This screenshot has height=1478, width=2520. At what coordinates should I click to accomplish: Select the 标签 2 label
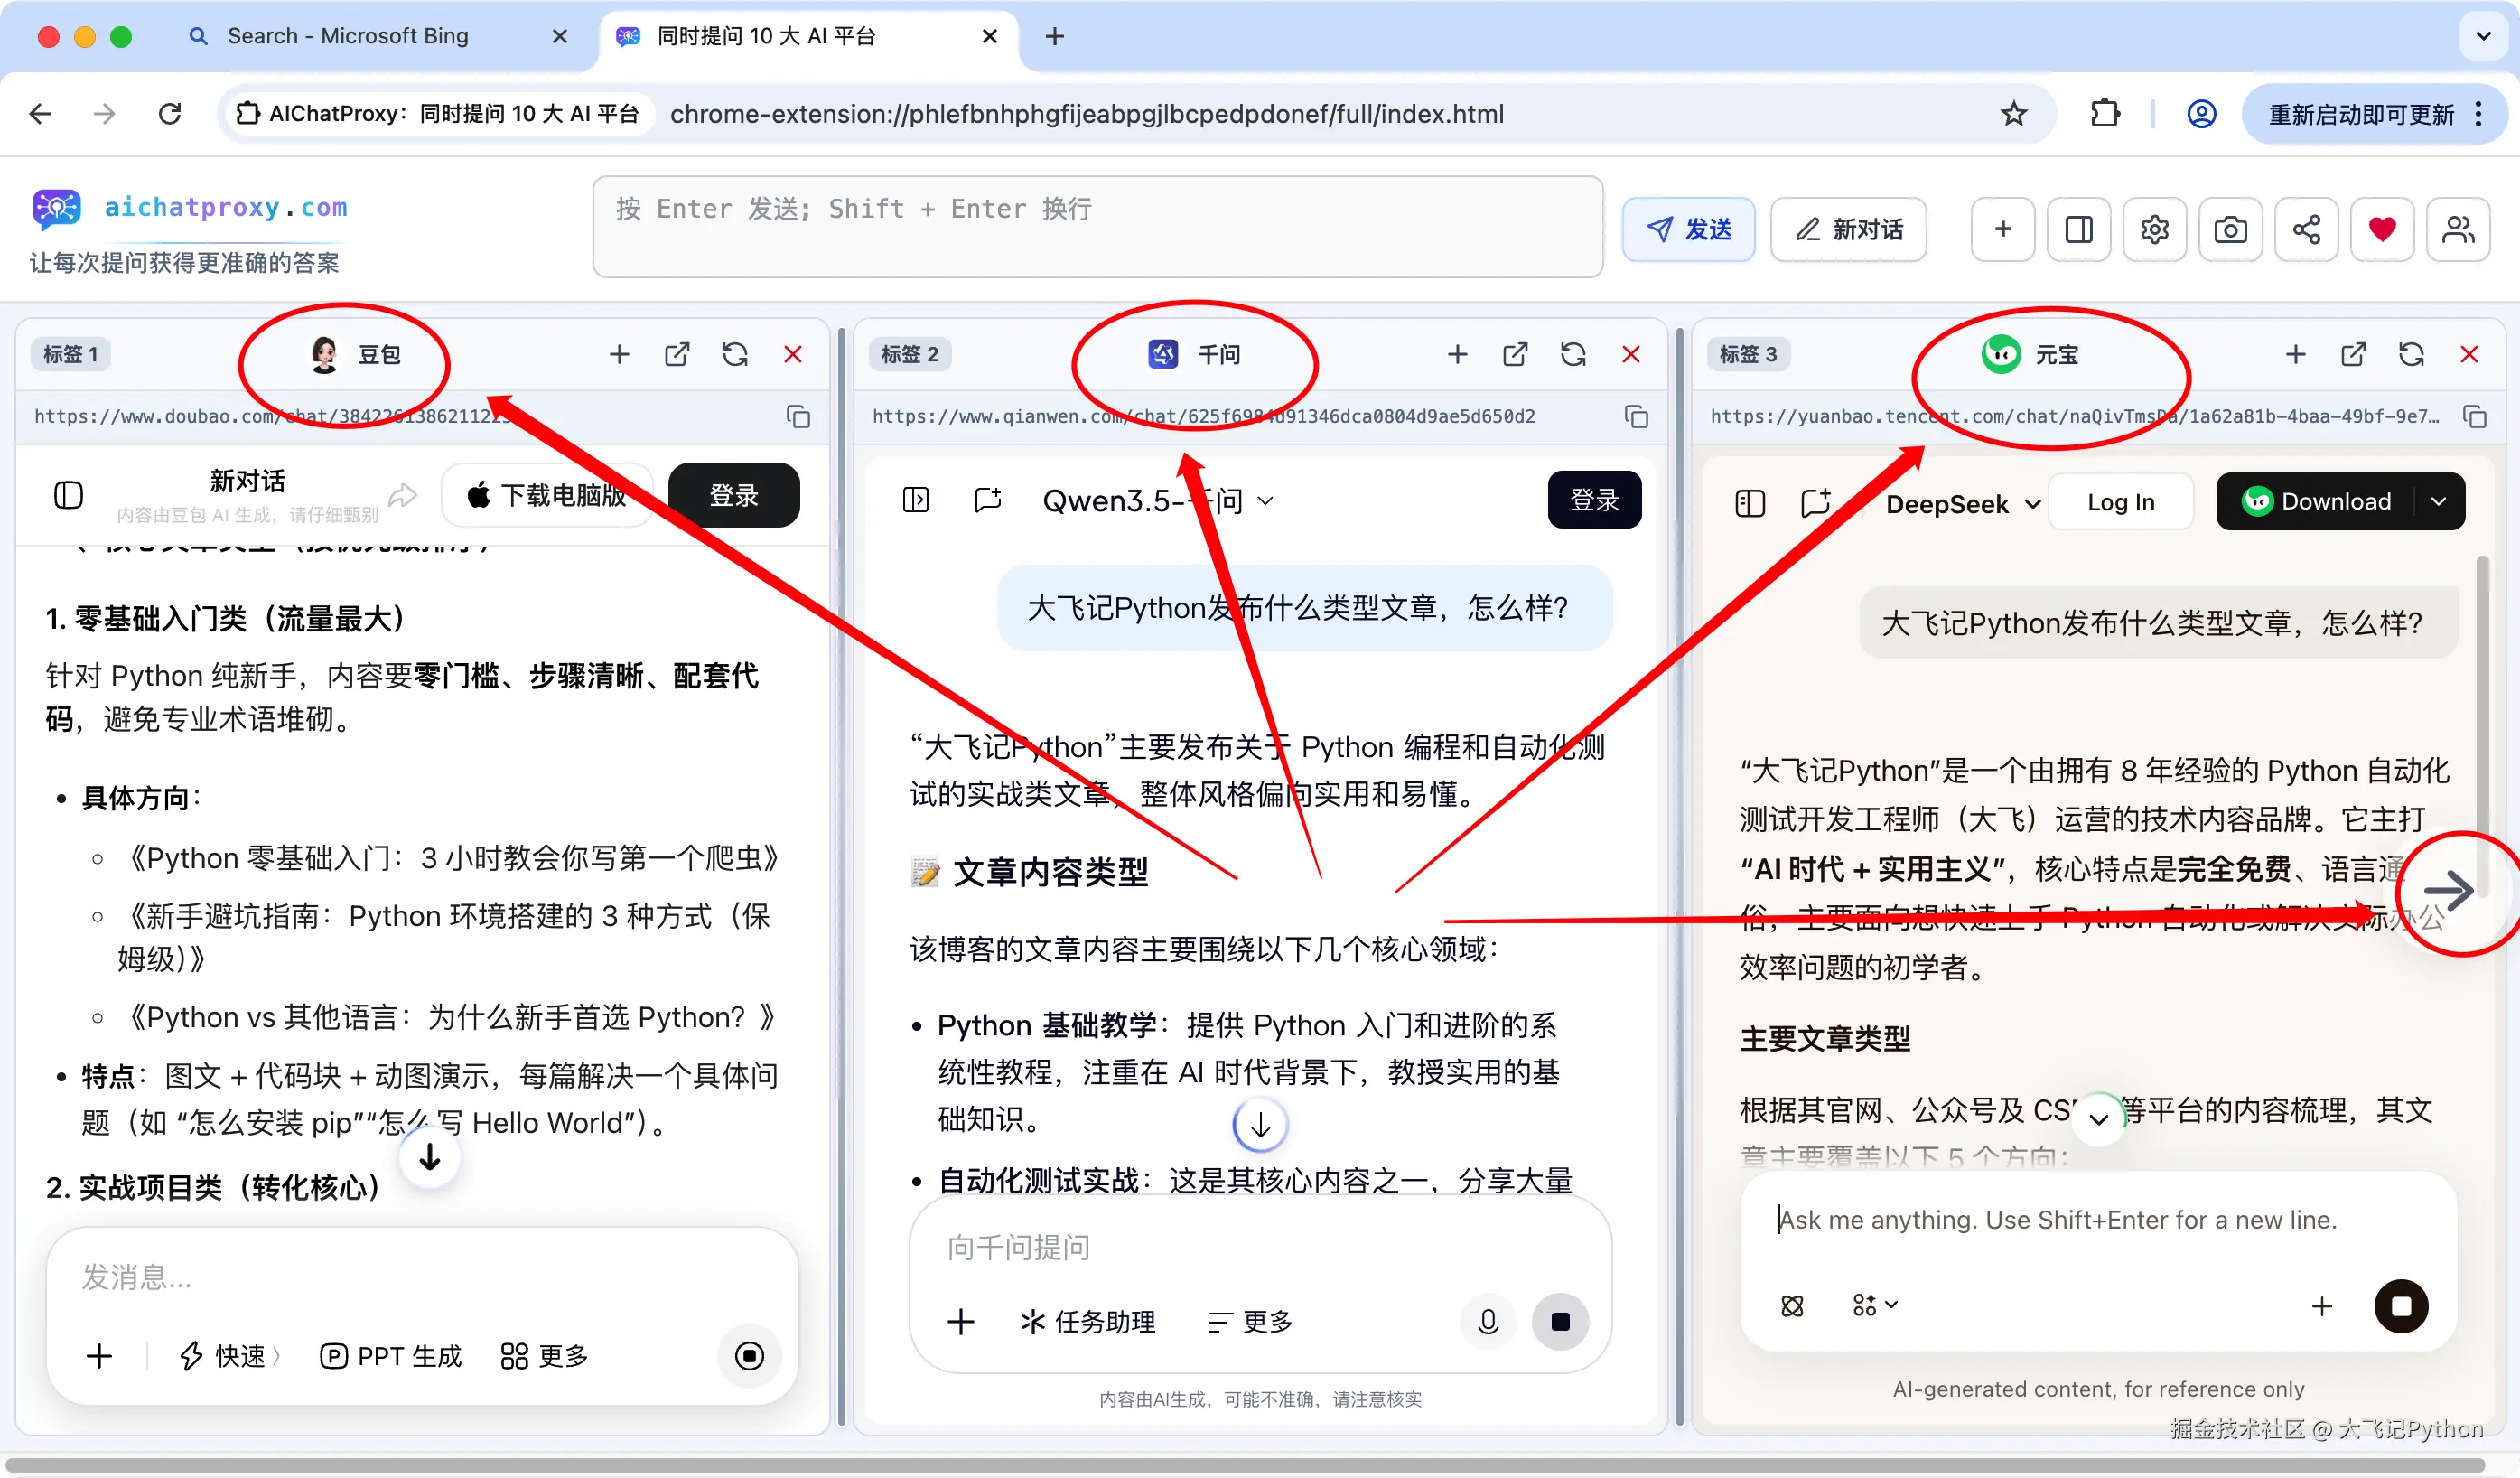909,354
